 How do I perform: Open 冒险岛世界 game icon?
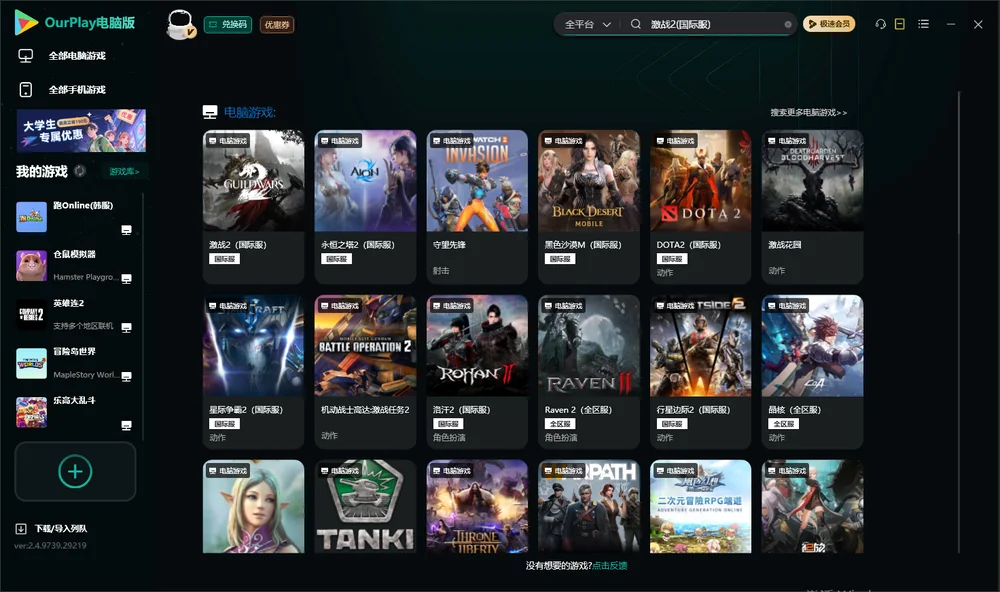point(31,363)
